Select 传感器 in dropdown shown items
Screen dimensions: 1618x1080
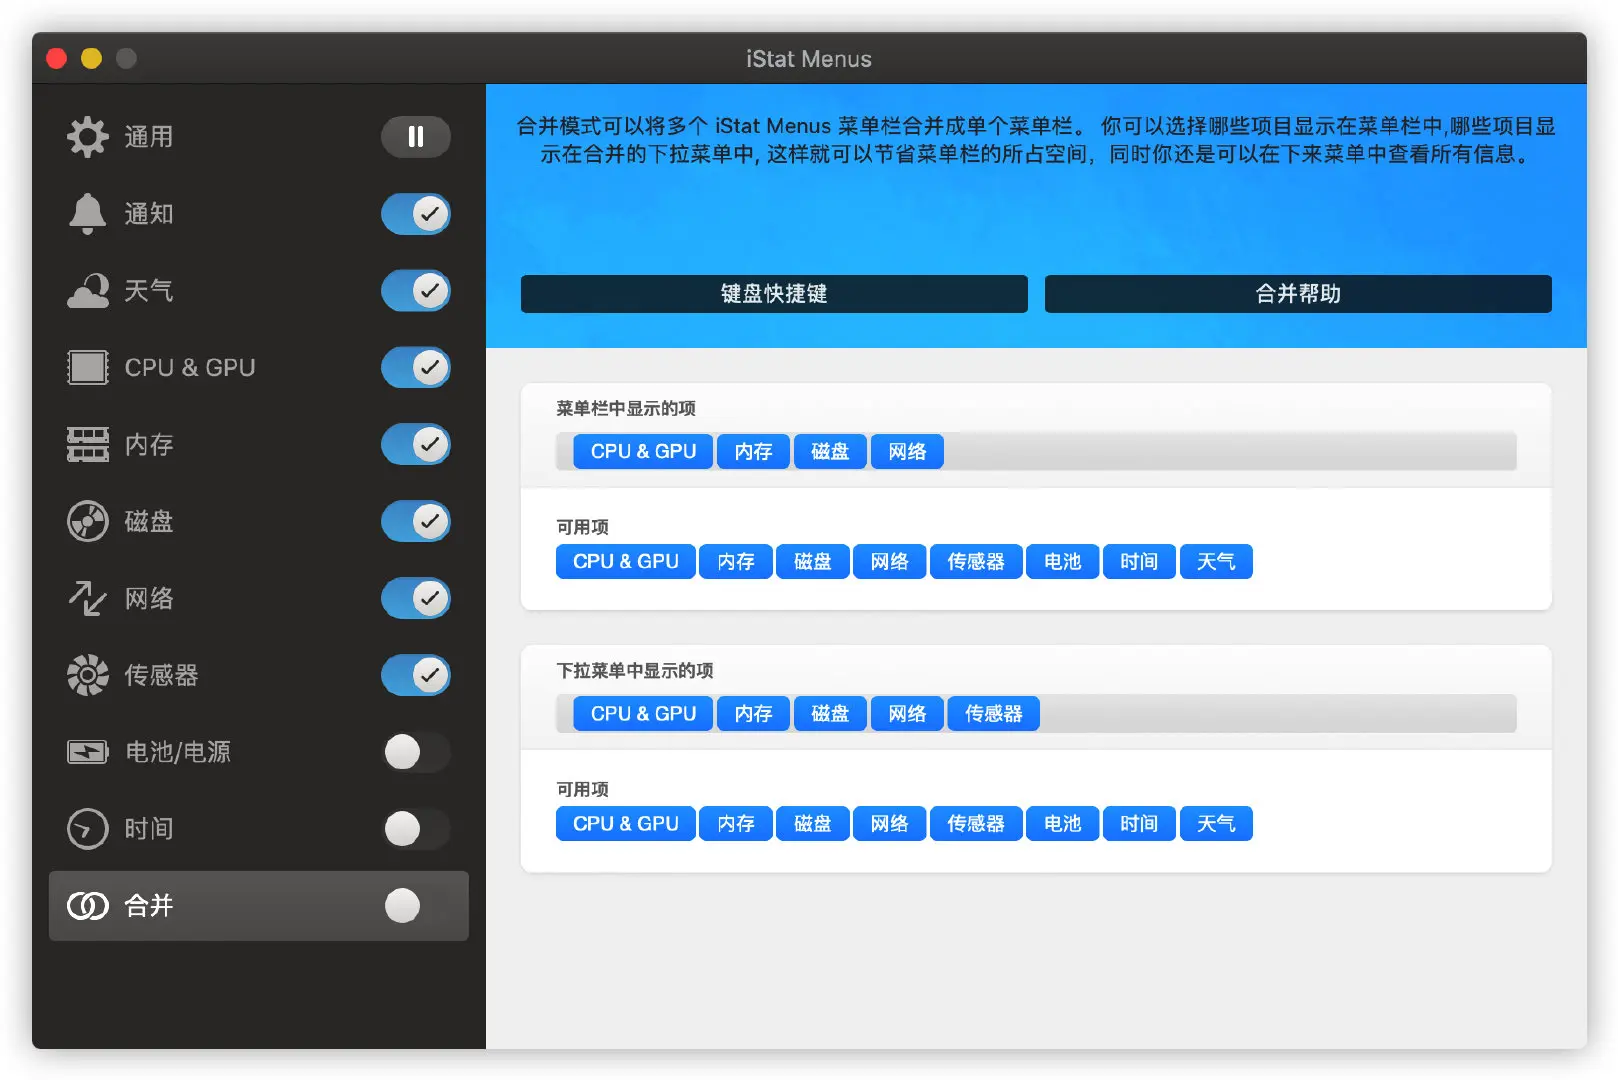(x=994, y=714)
